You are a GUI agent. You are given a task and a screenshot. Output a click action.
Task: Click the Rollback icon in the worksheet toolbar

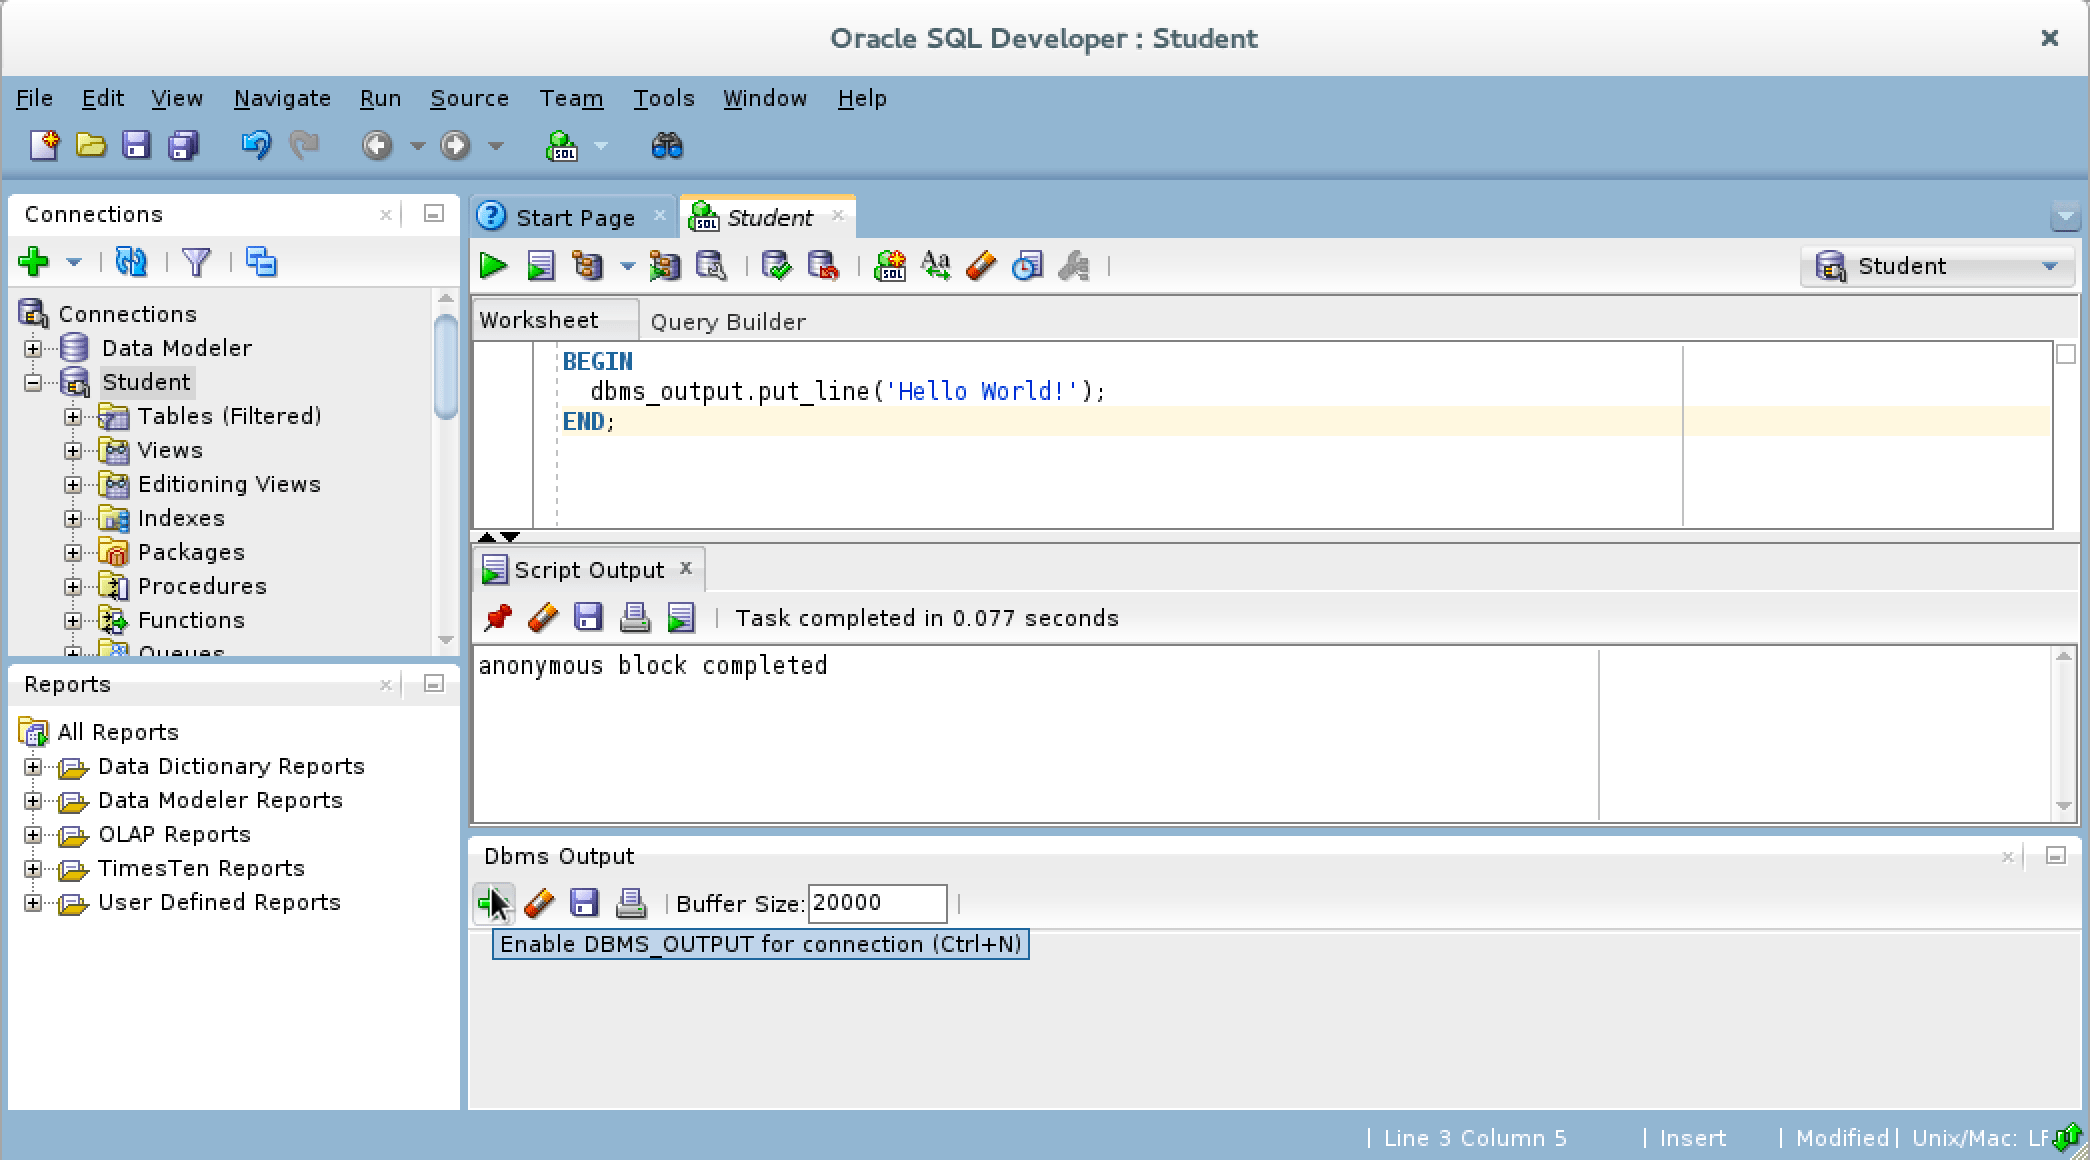click(x=822, y=266)
